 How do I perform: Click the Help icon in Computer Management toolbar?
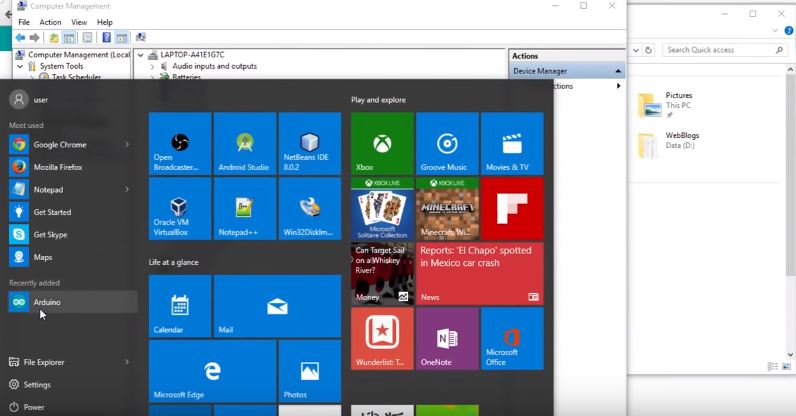[107, 38]
